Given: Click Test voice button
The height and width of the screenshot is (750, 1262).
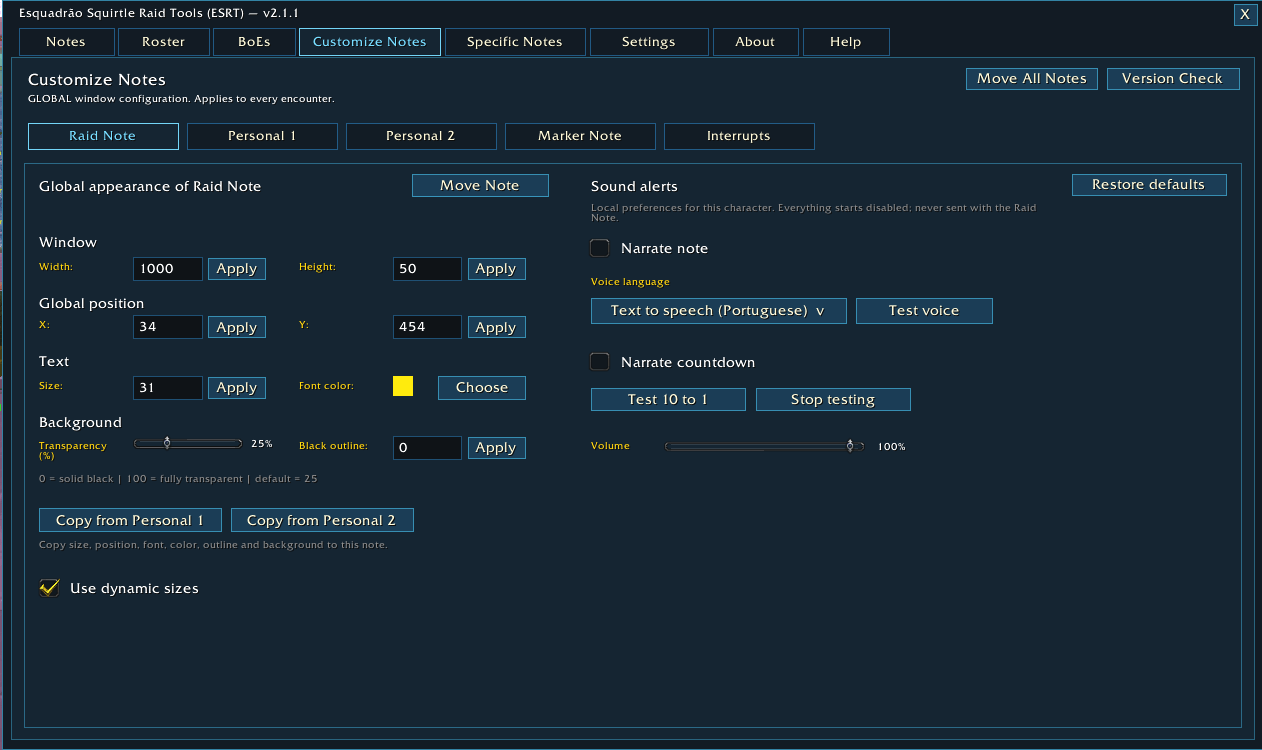Looking at the screenshot, I should point(924,311).
